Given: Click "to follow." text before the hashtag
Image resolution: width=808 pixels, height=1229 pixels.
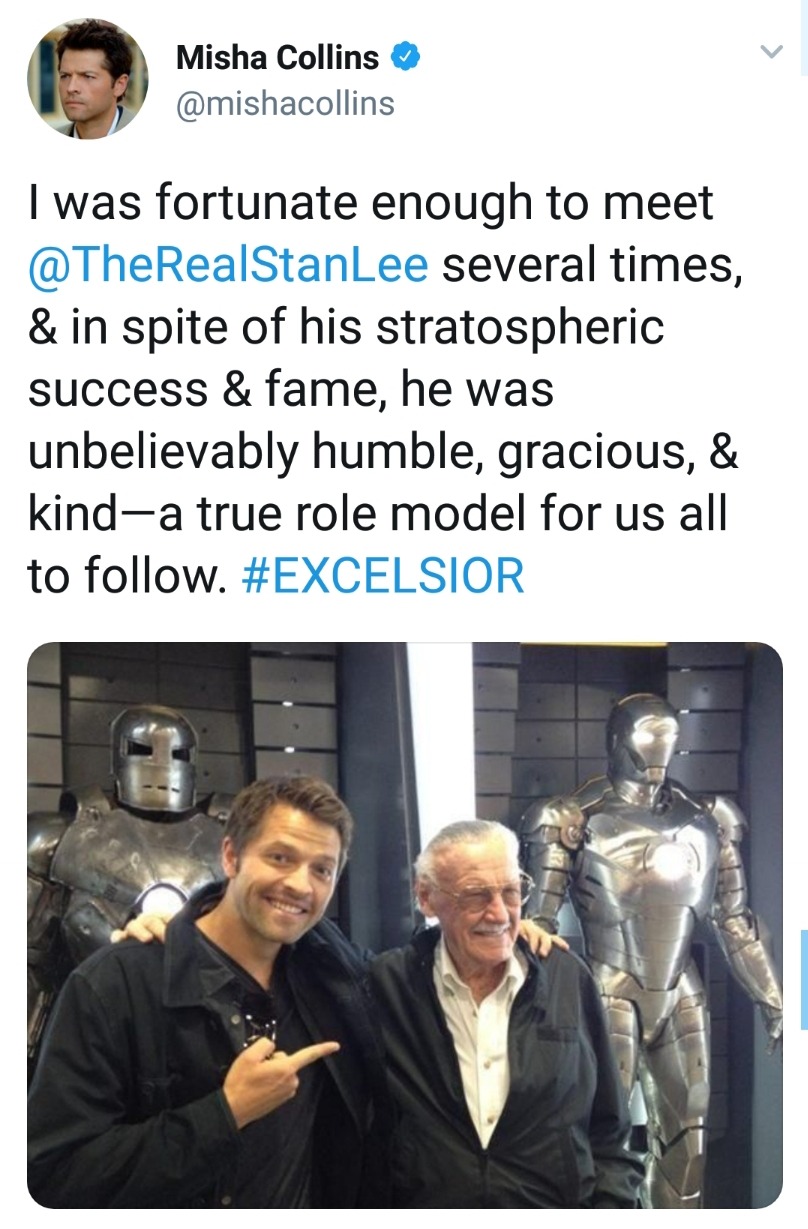Looking at the screenshot, I should [121, 576].
